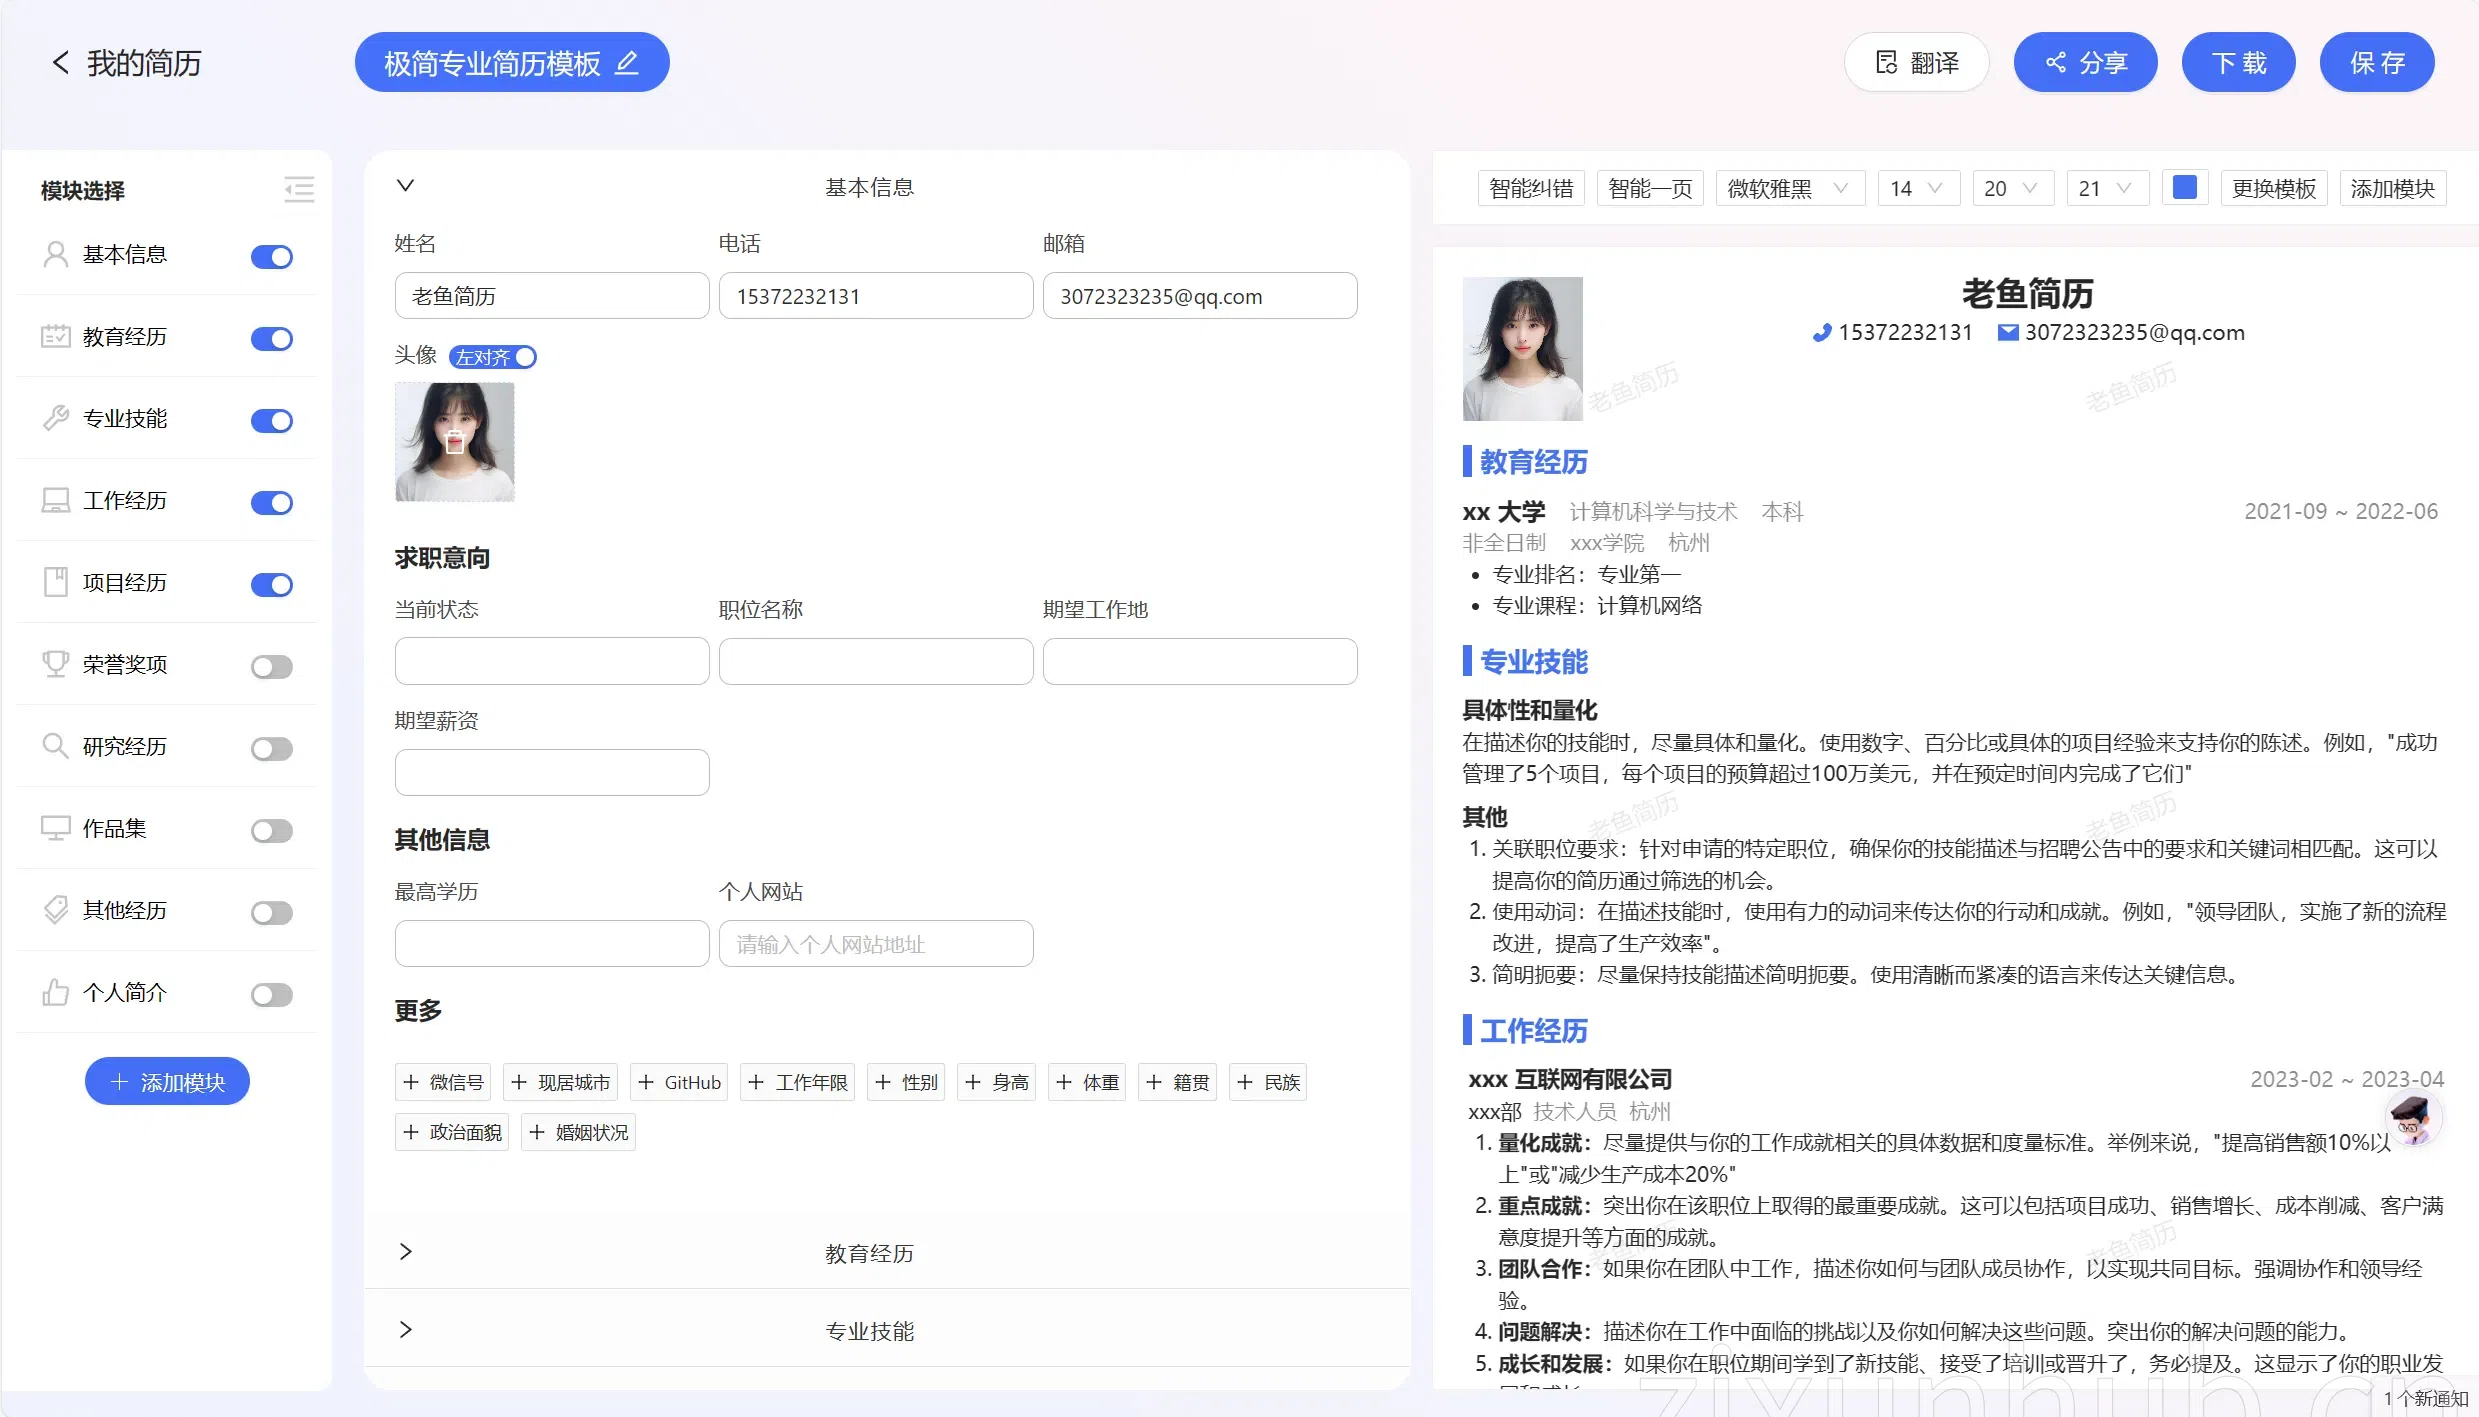Image resolution: width=2479 pixels, height=1417 pixels.
Task: Open the 1个新通知 notification
Action: tap(2426, 1399)
